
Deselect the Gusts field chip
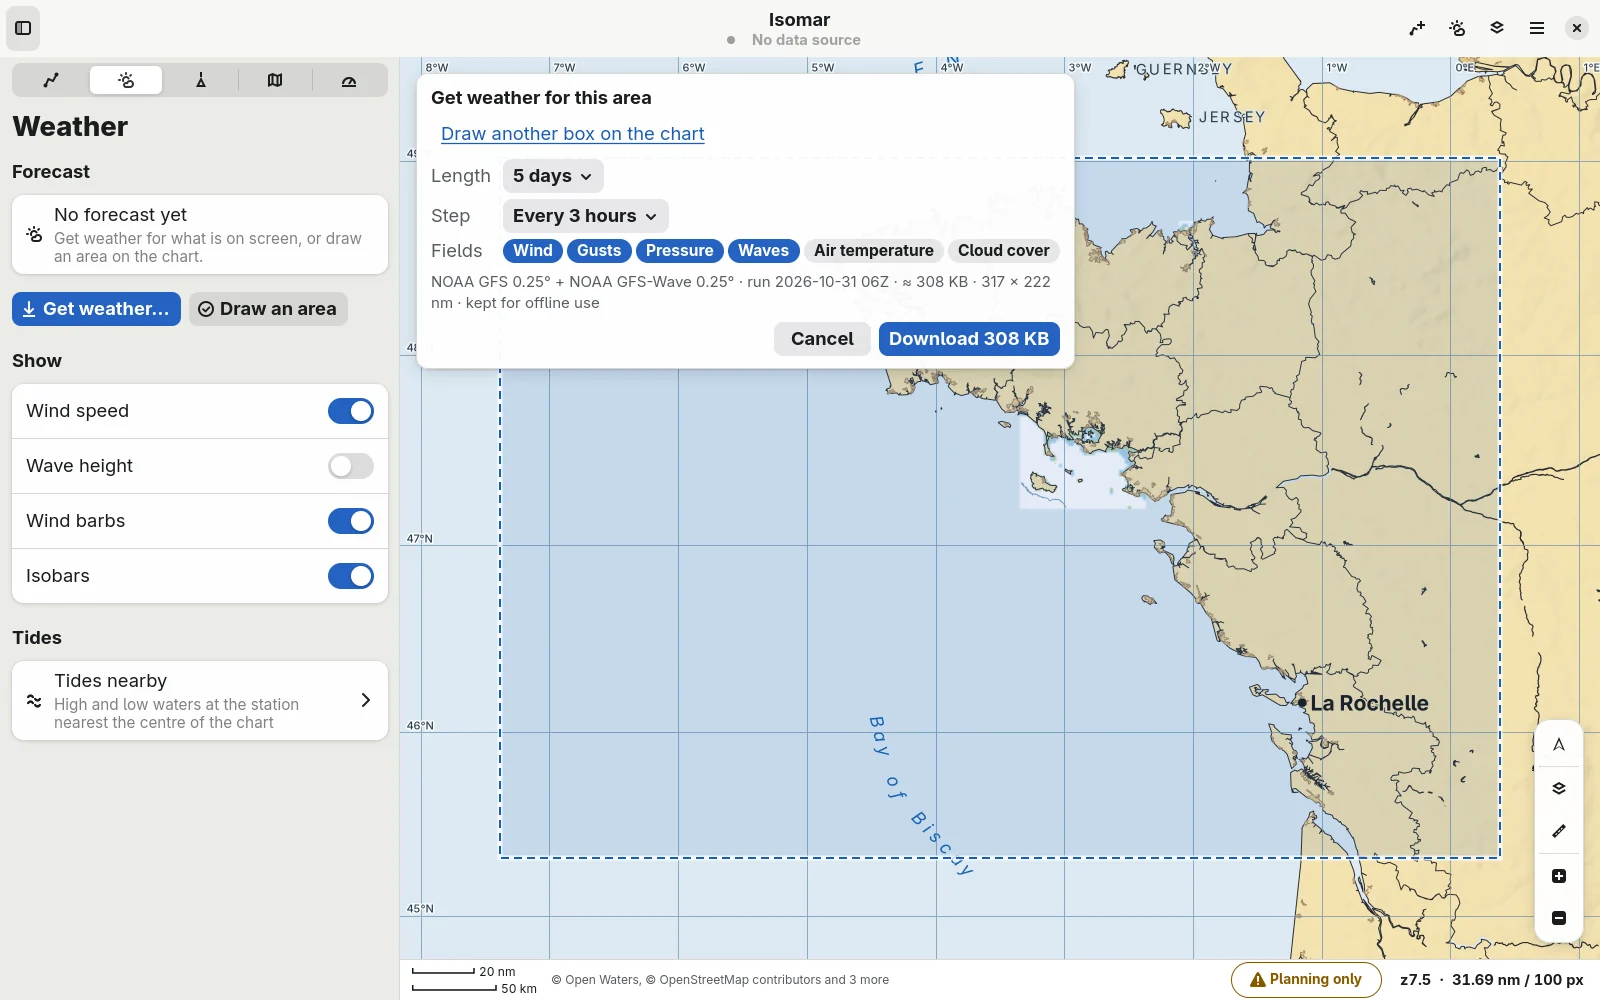pos(599,251)
